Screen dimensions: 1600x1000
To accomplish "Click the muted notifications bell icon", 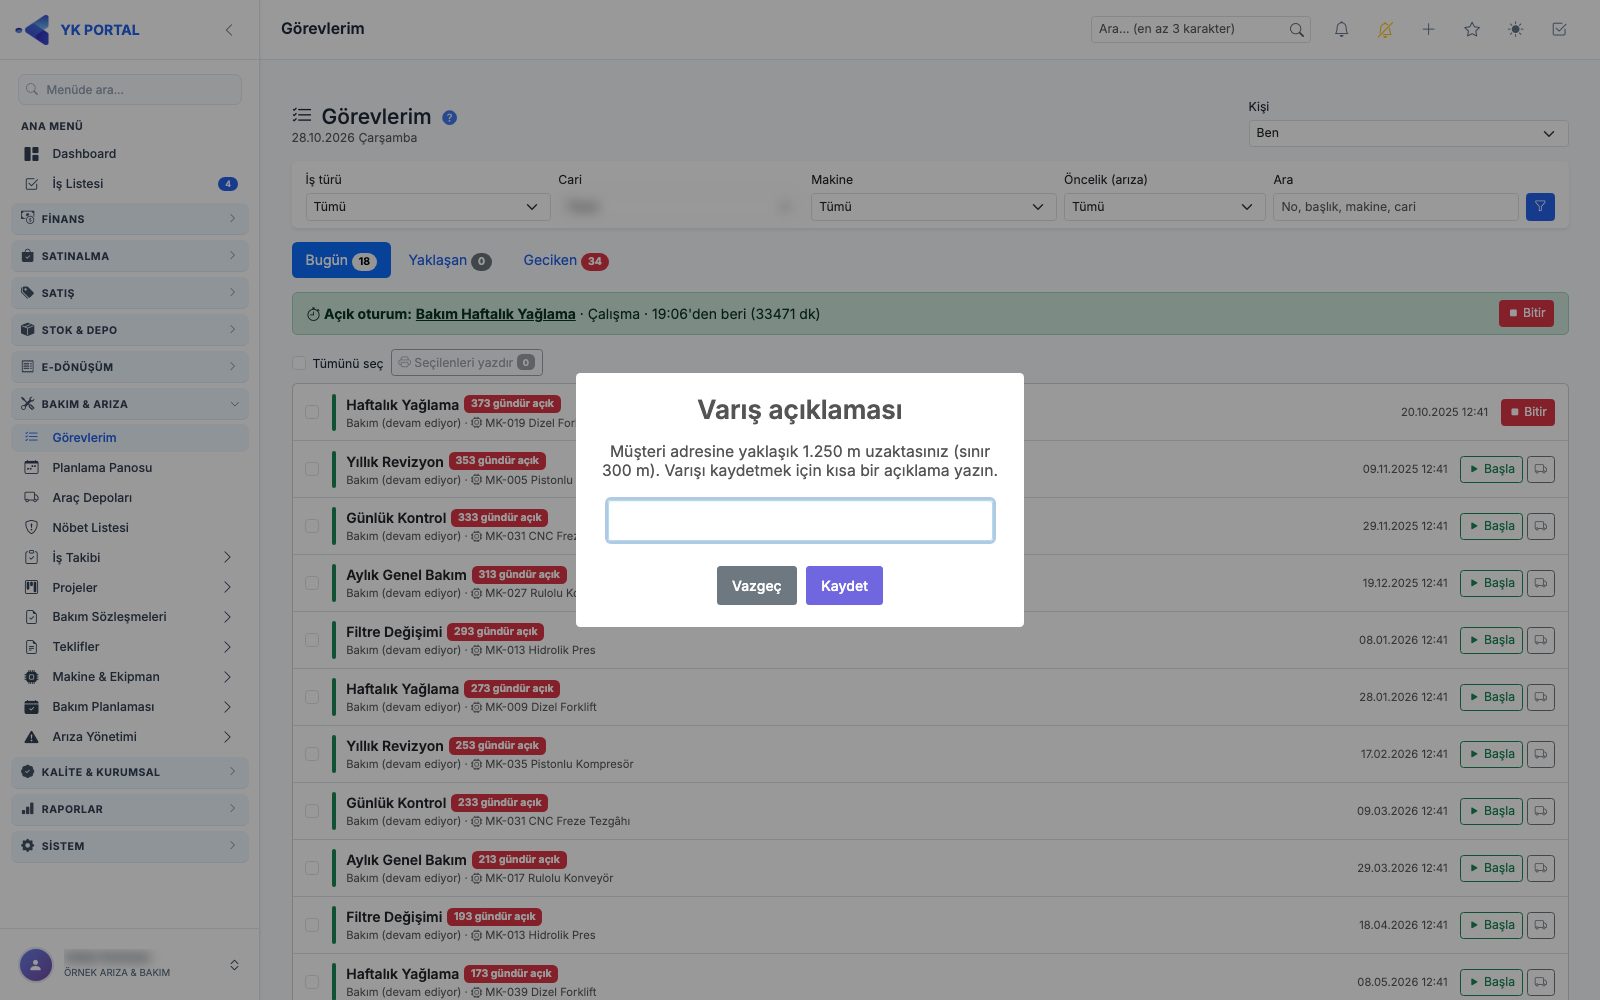I will pos(1385,29).
